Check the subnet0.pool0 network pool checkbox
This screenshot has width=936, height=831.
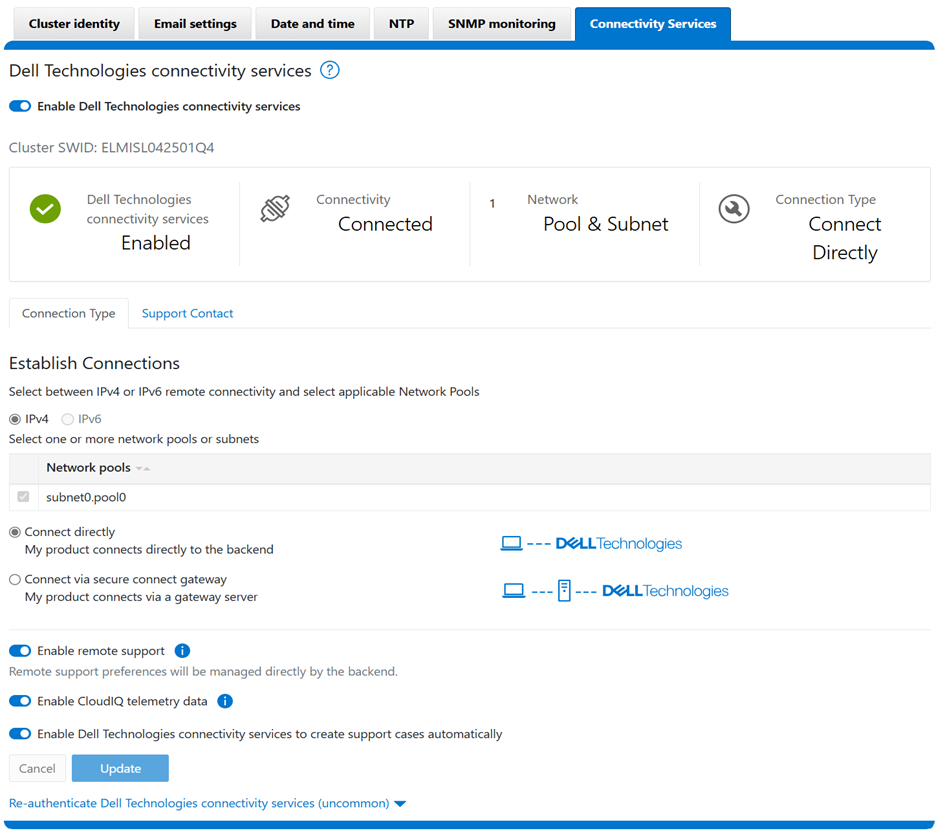24,497
